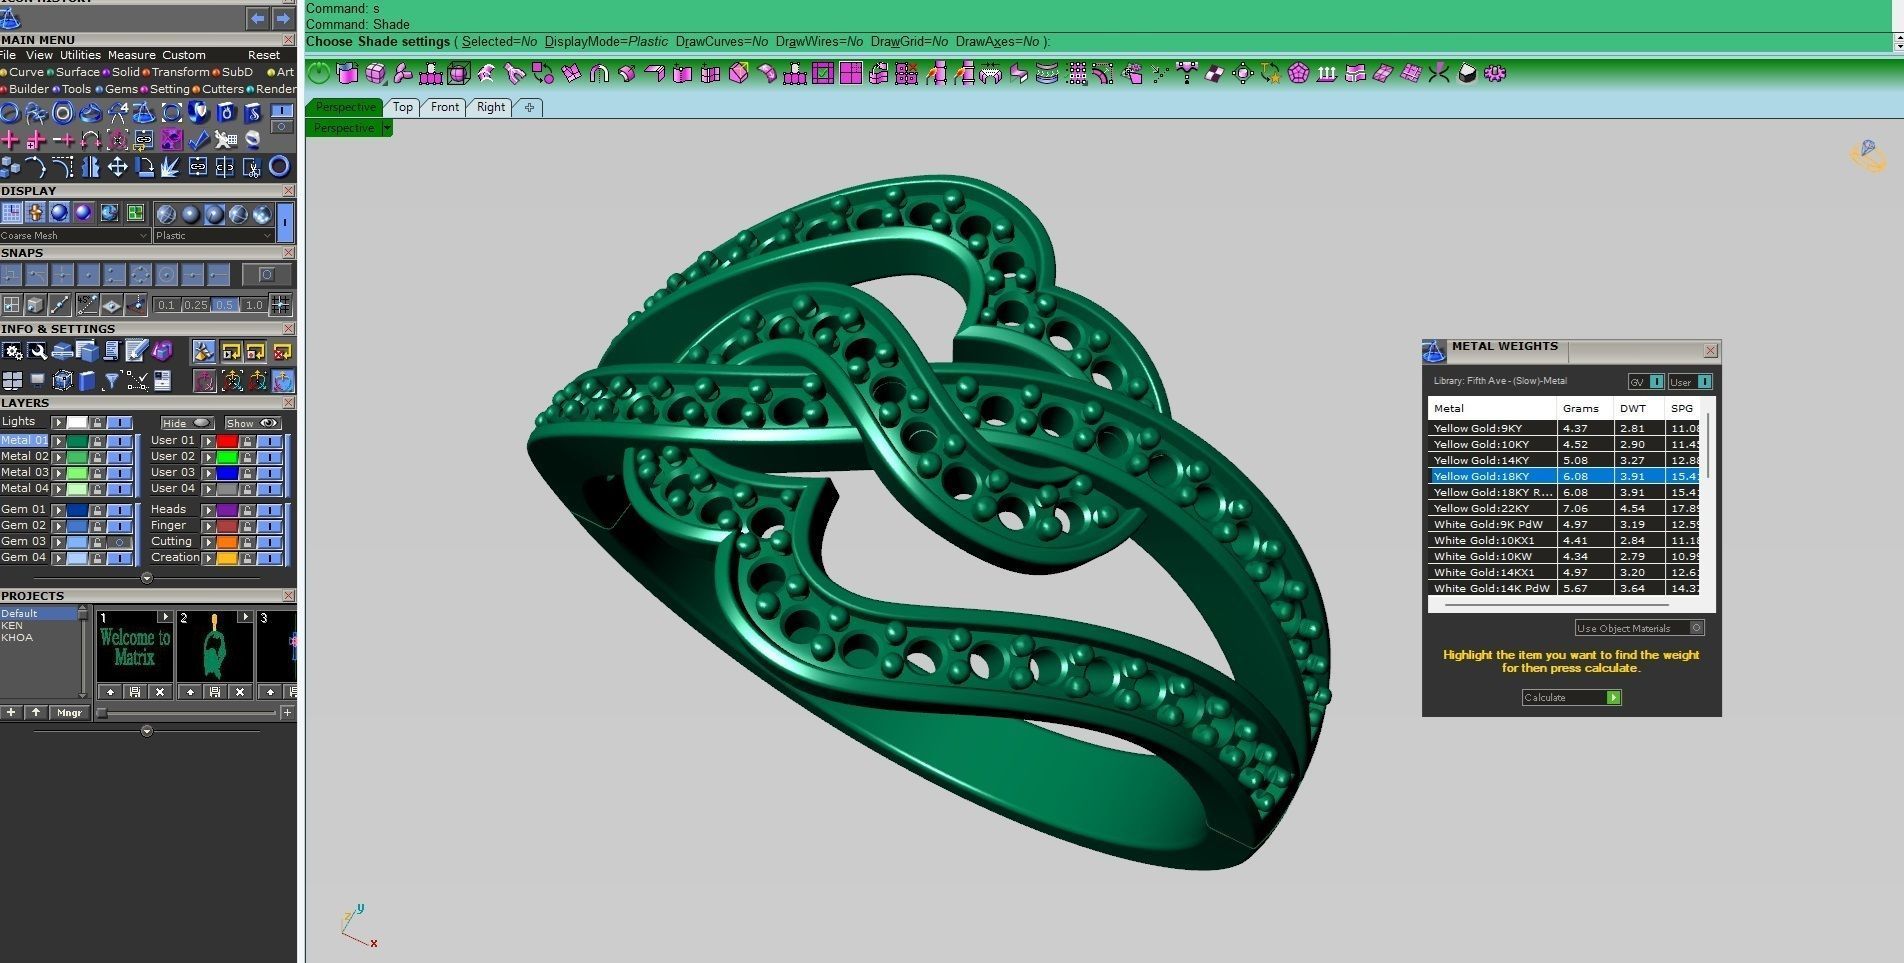Click the forward arrow in Icon History
This screenshot has width=1904, height=963.
tap(283, 18)
